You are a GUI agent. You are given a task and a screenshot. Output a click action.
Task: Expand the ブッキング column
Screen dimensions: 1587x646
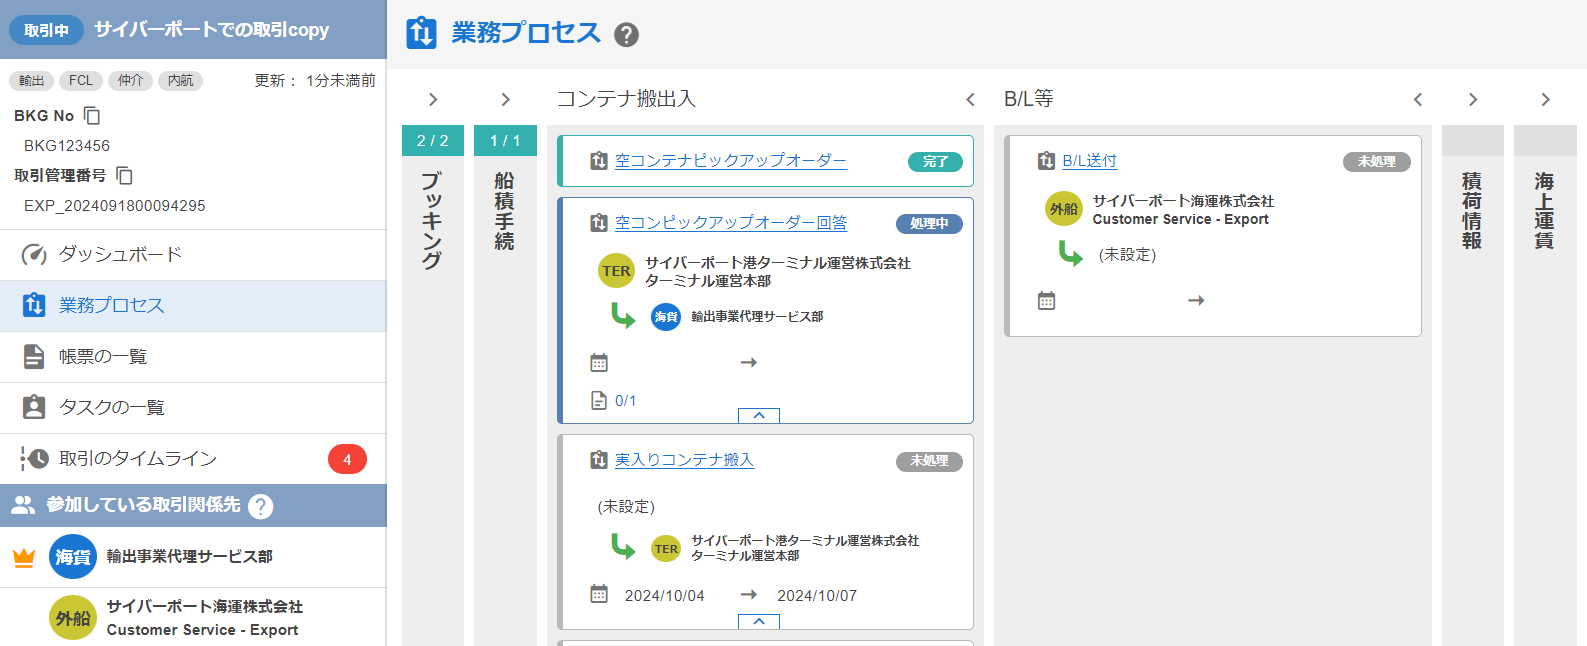[x=433, y=100]
